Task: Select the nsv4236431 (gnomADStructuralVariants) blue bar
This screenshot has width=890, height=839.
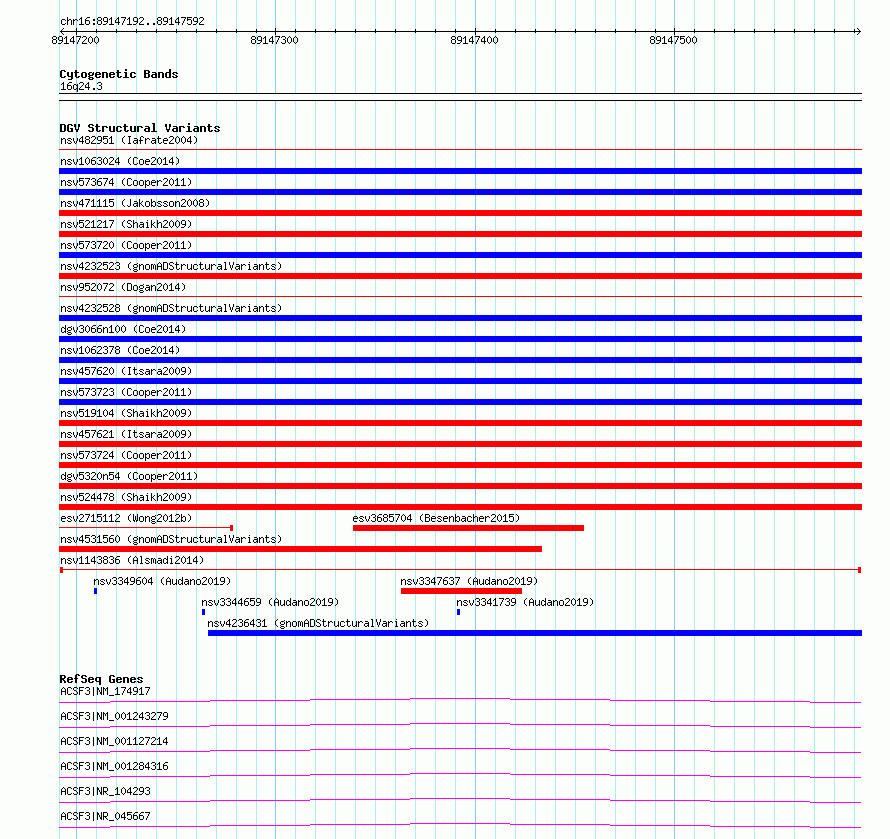Action: (535, 633)
